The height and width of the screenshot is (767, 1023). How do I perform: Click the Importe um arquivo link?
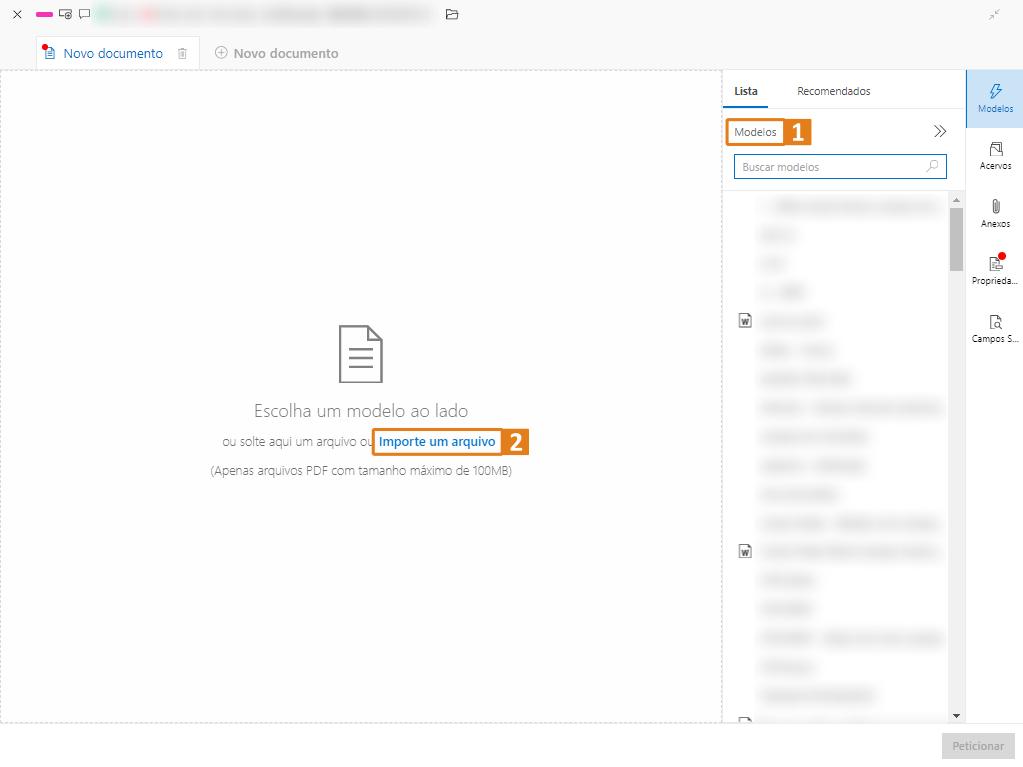[x=437, y=441]
